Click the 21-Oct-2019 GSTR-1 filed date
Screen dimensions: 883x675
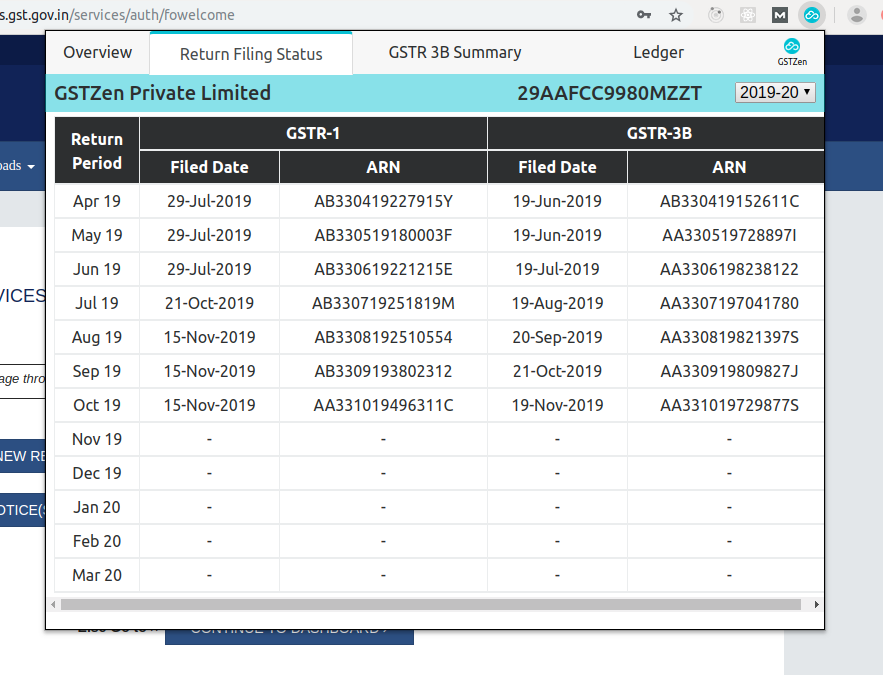pyautogui.click(x=209, y=303)
